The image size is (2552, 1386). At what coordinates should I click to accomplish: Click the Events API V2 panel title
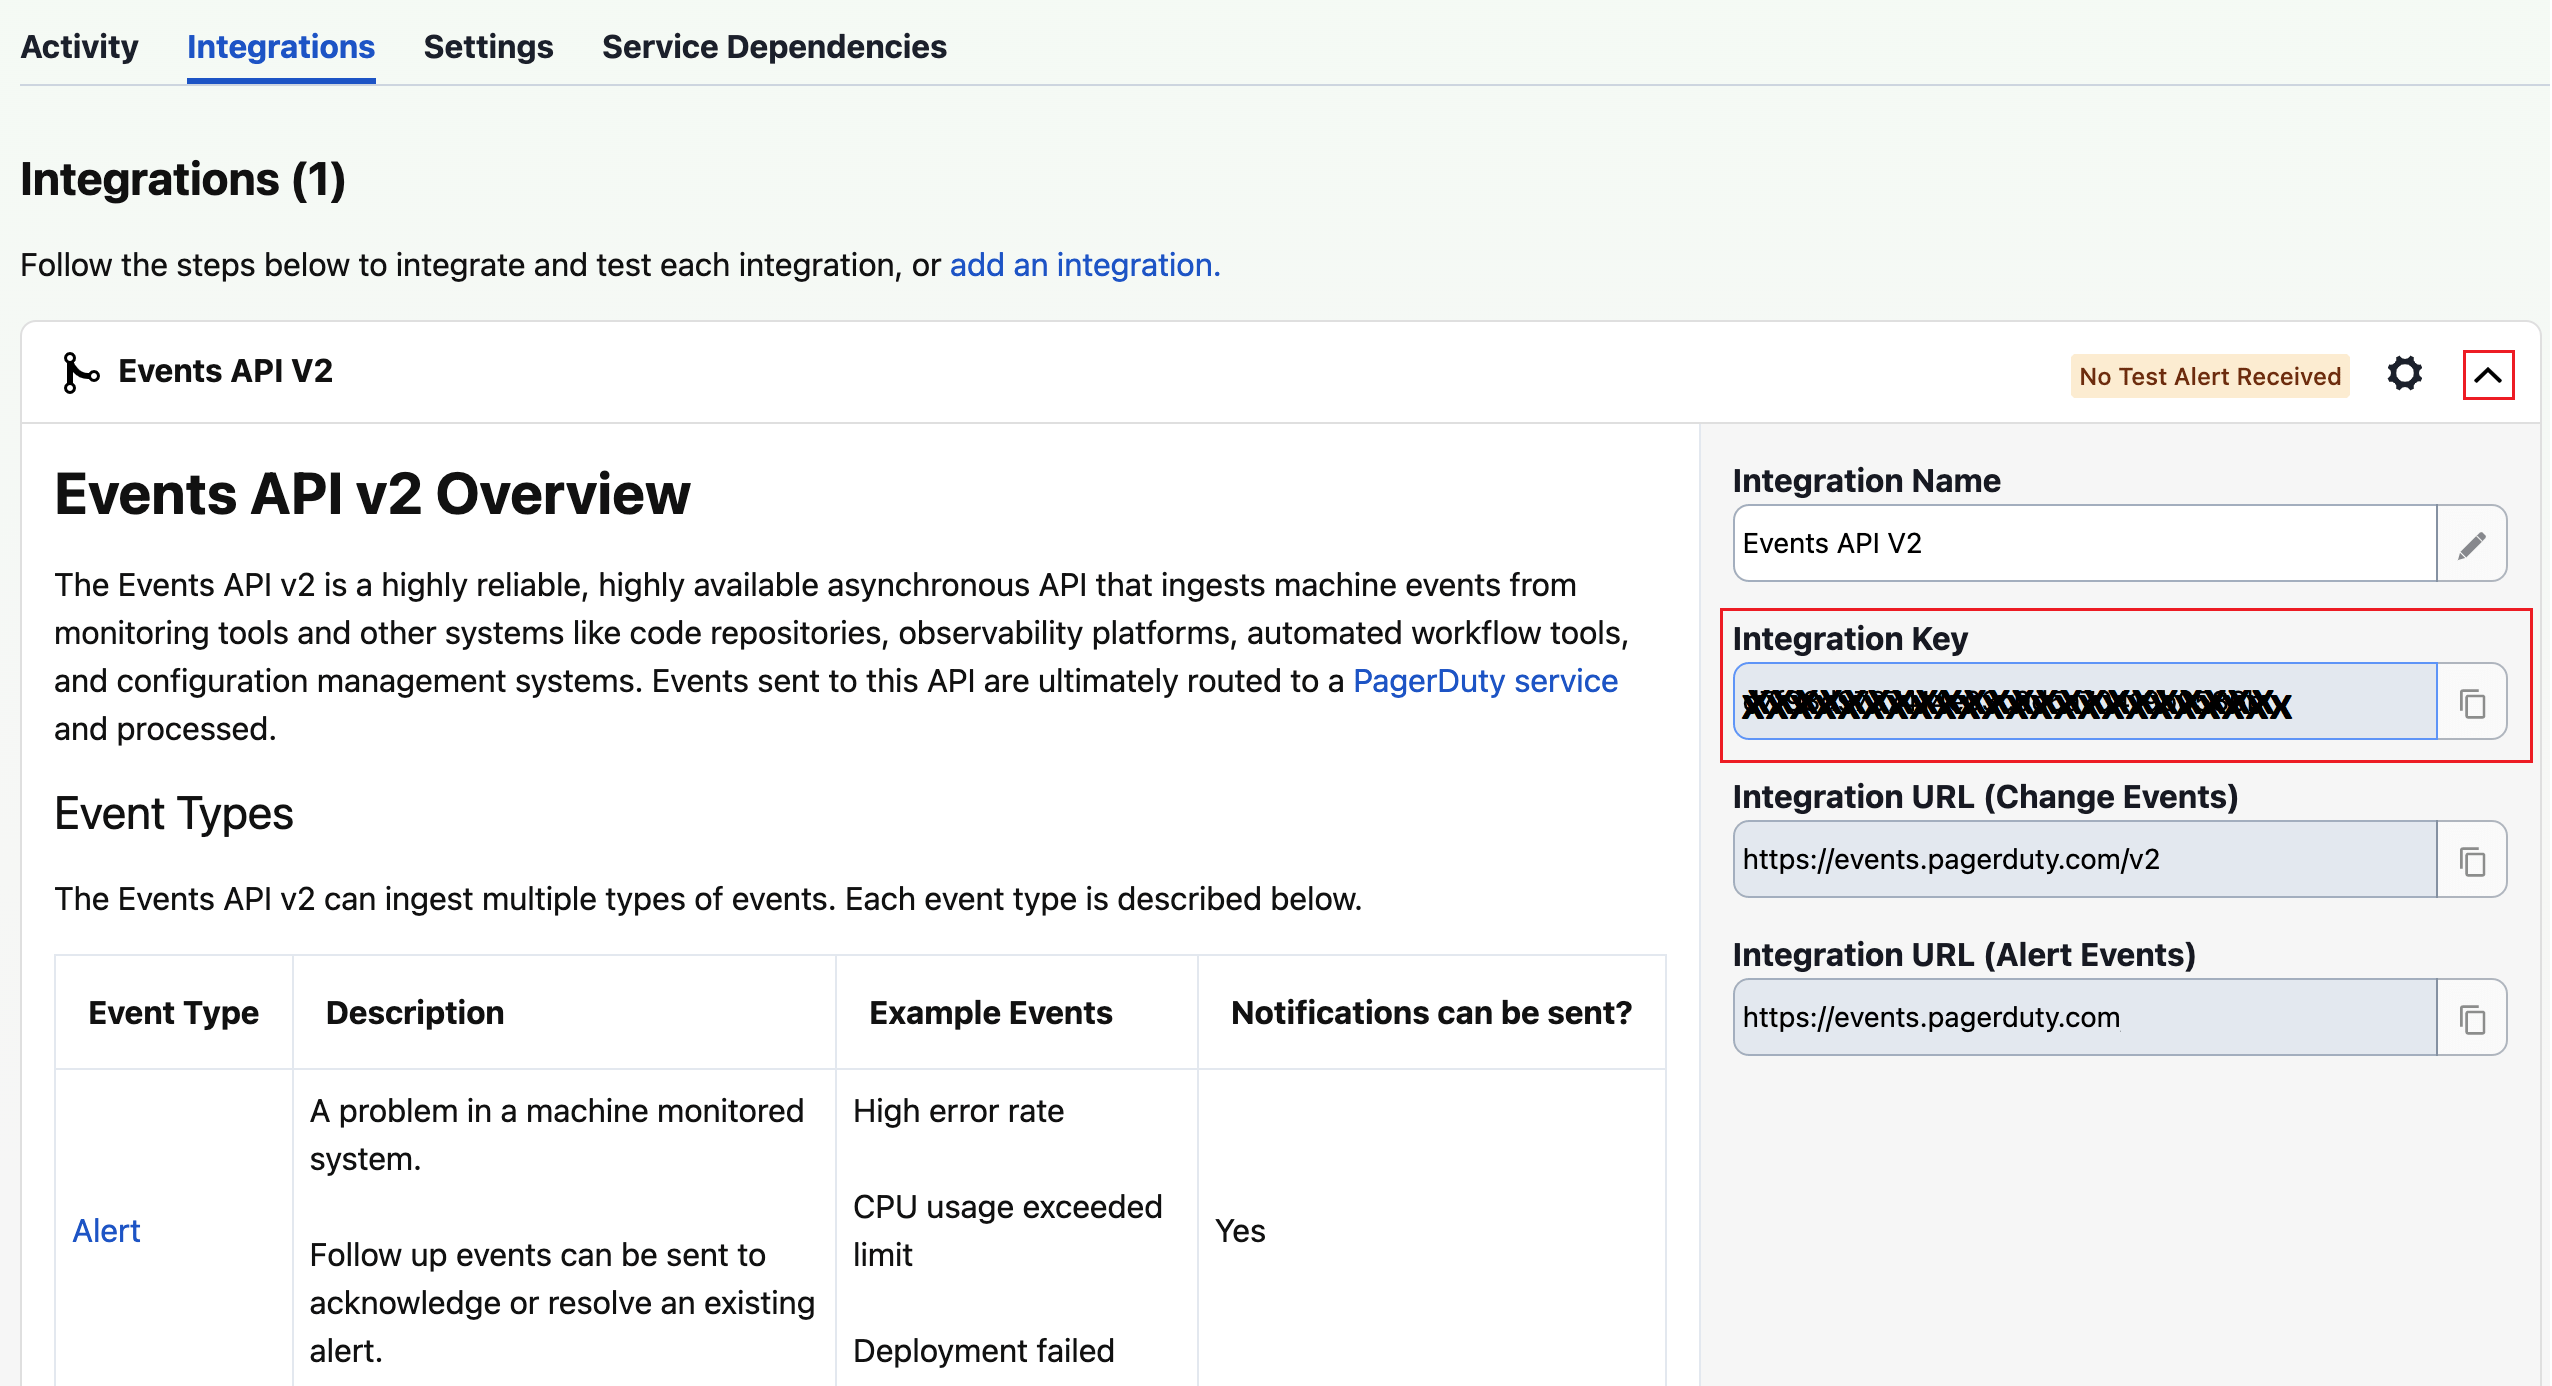point(228,371)
